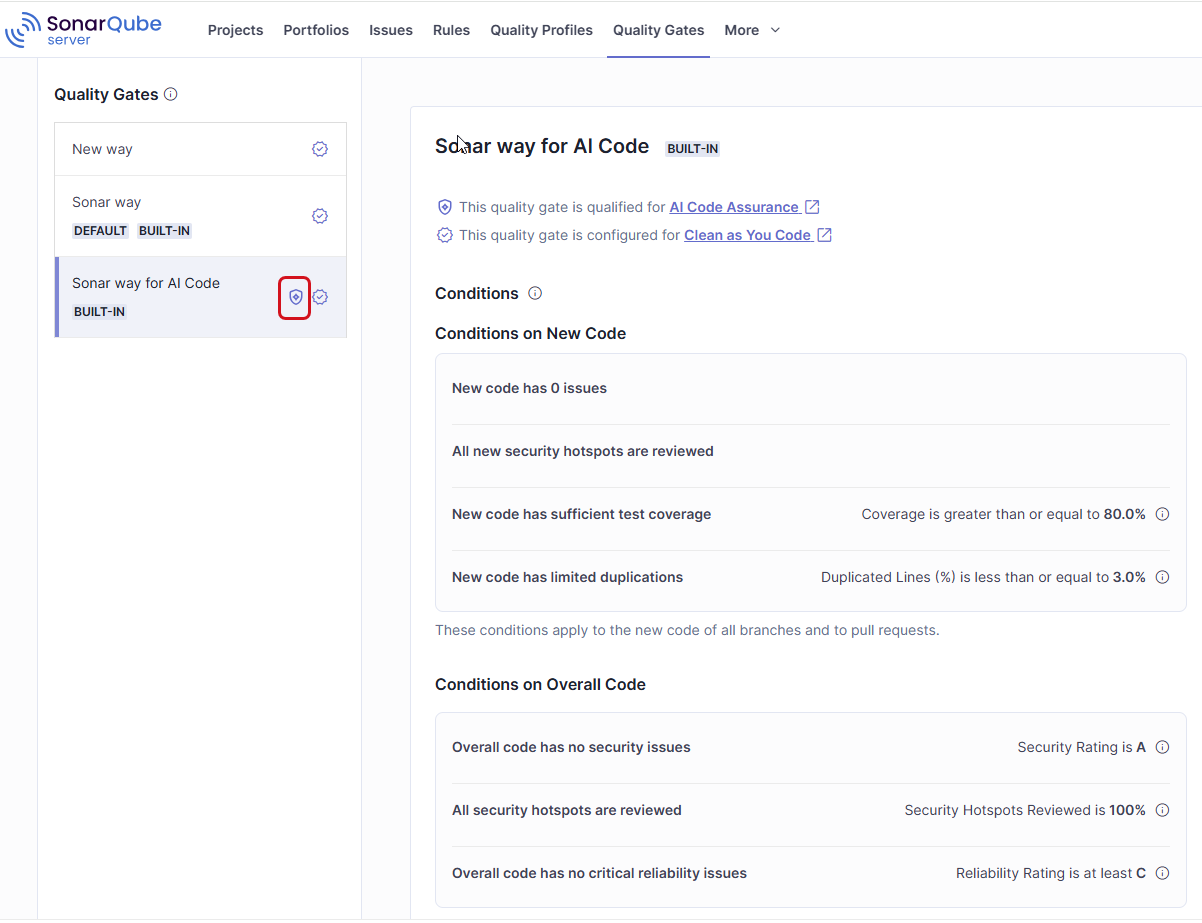This screenshot has height=923, width=1202.
Task: Click the info icon for the Reliability Rating condition
Action: click(x=1162, y=873)
